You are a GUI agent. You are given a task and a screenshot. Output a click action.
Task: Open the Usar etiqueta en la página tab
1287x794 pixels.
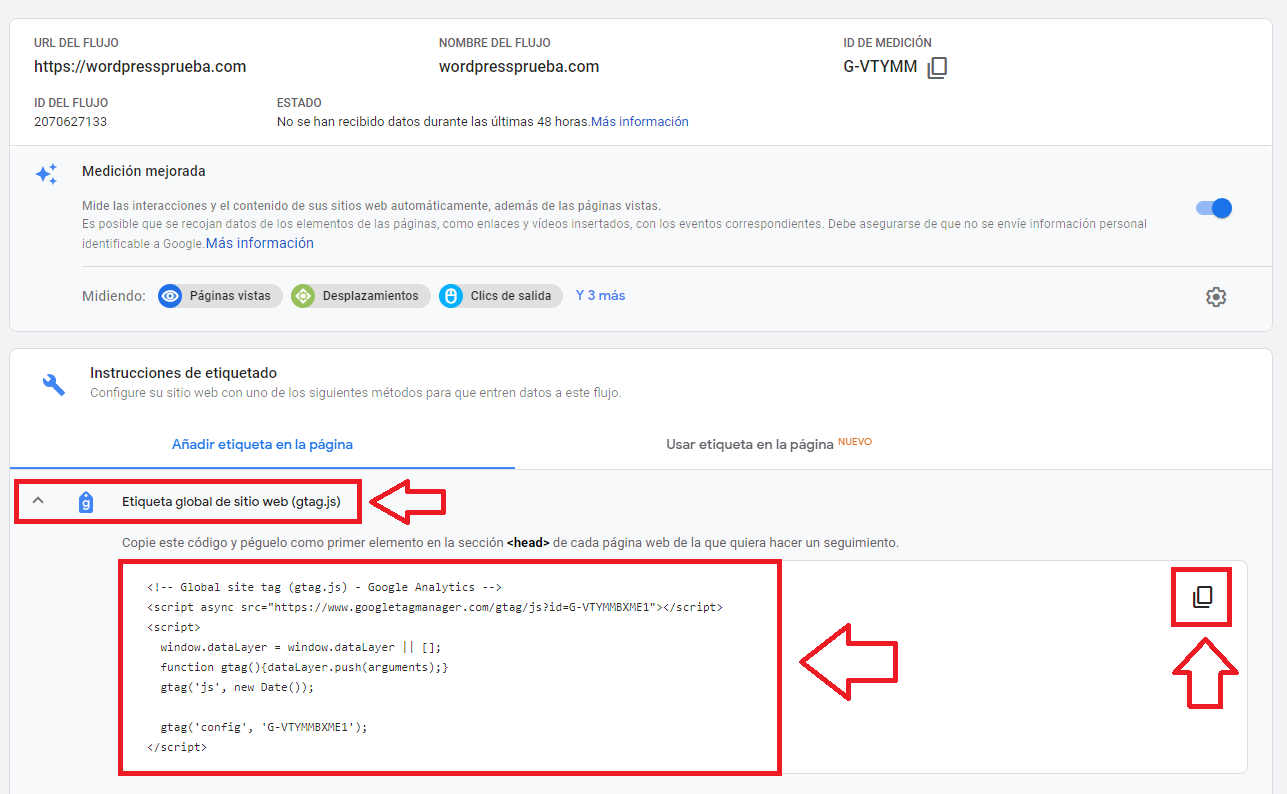pyautogui.click(x=769, y=444)
